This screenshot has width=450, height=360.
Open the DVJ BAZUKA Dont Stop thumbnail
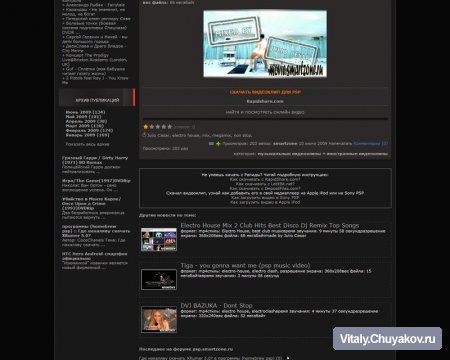click(159, 319)
